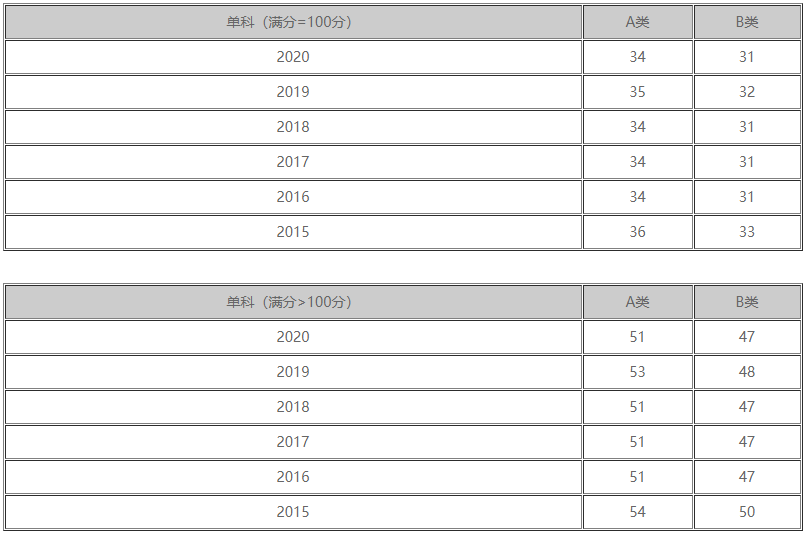Click year 2015 in the second table
The width and height of the screenshot is (807, 536).
(293, 512)
